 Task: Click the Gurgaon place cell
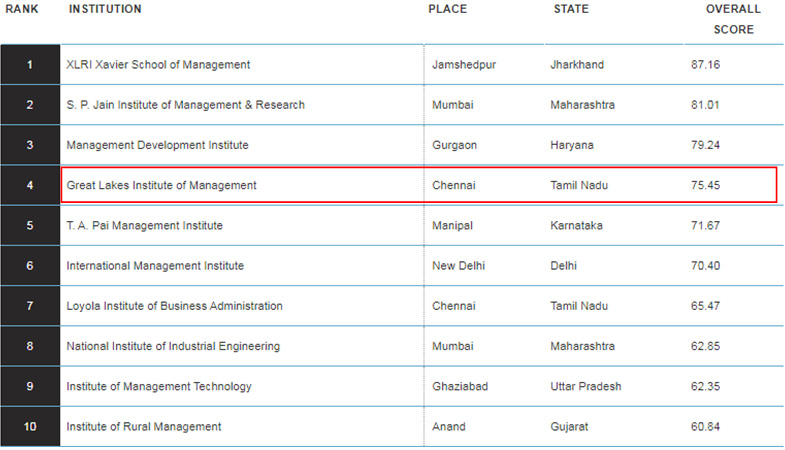(455, 145)
